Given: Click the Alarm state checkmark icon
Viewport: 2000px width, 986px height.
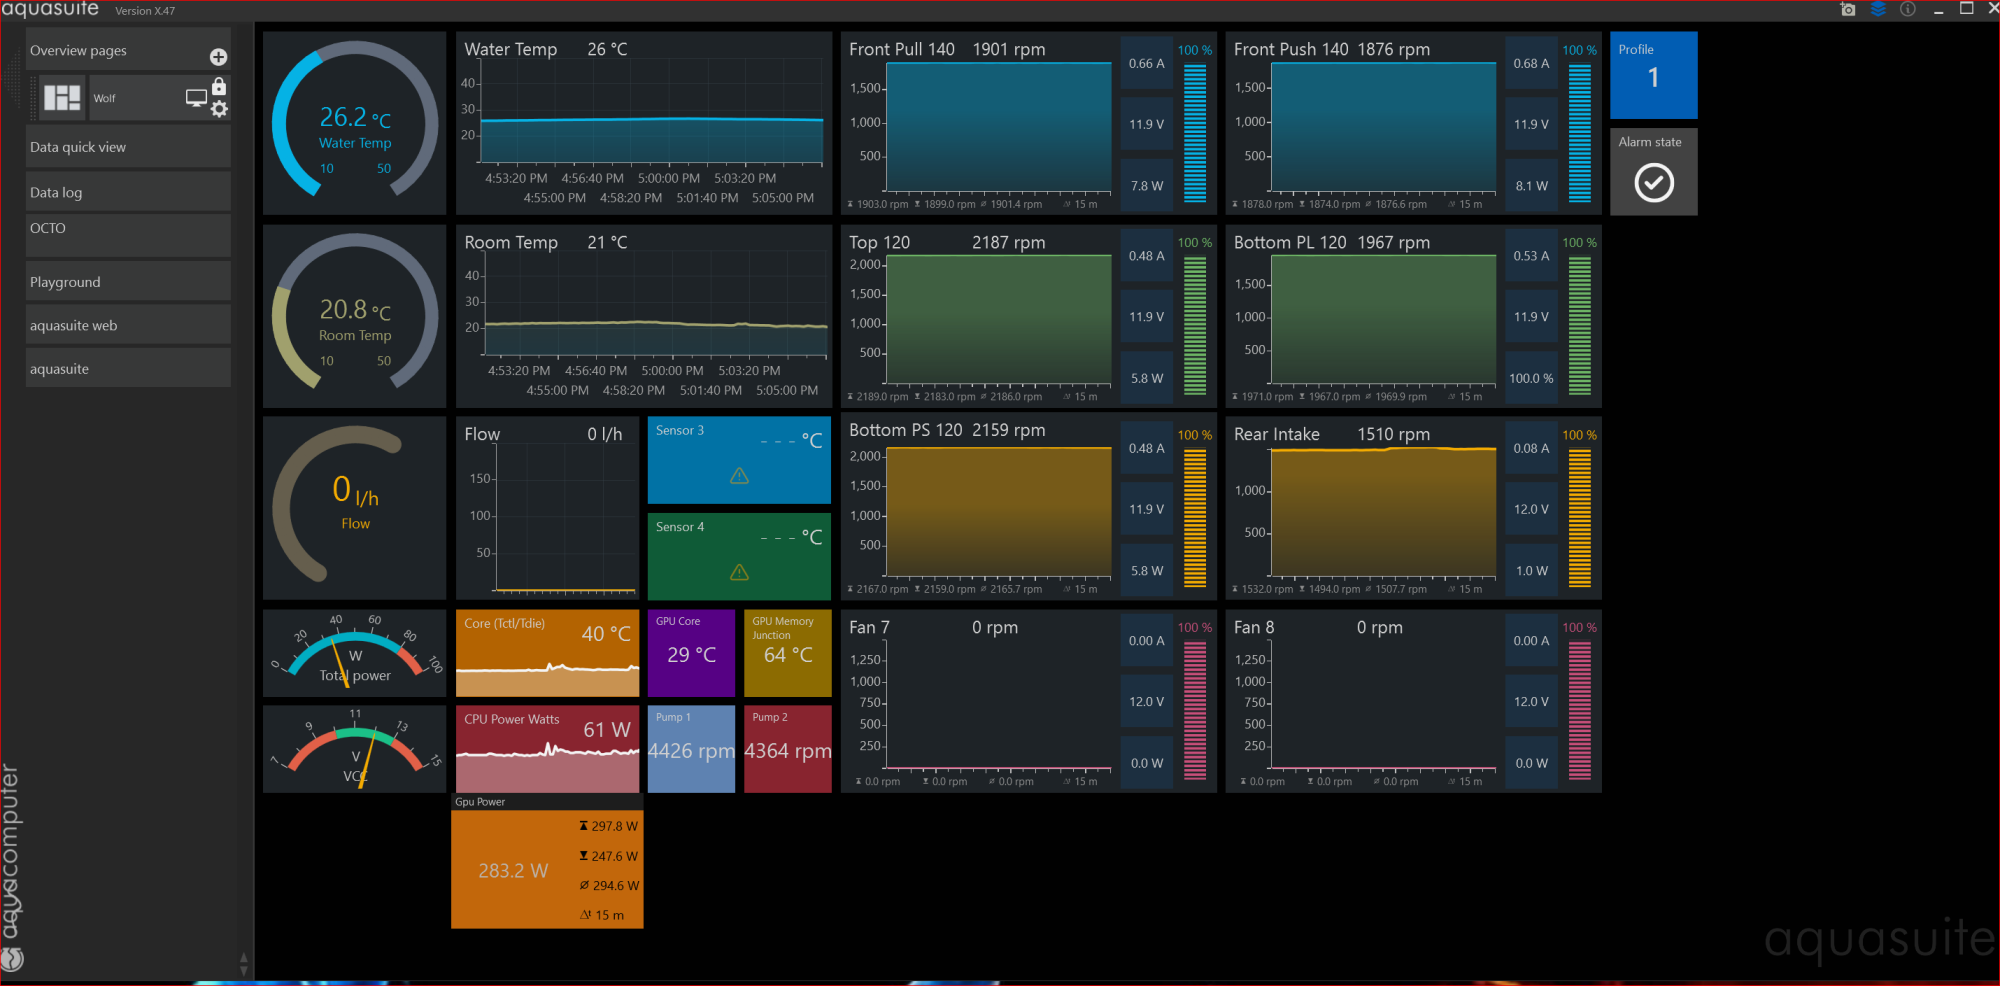Looking at the screenshot, I should (x=1654, y=183).
